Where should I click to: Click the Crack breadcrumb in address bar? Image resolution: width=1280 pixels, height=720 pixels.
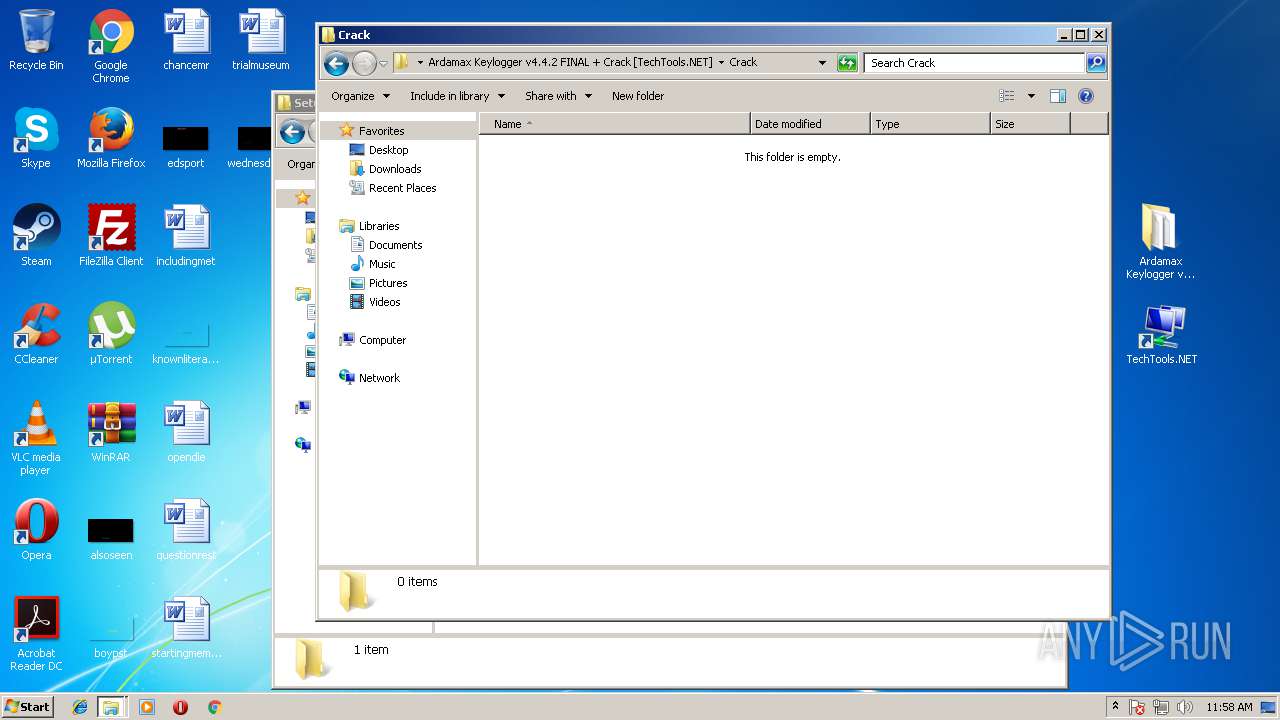tap(743, 62)
